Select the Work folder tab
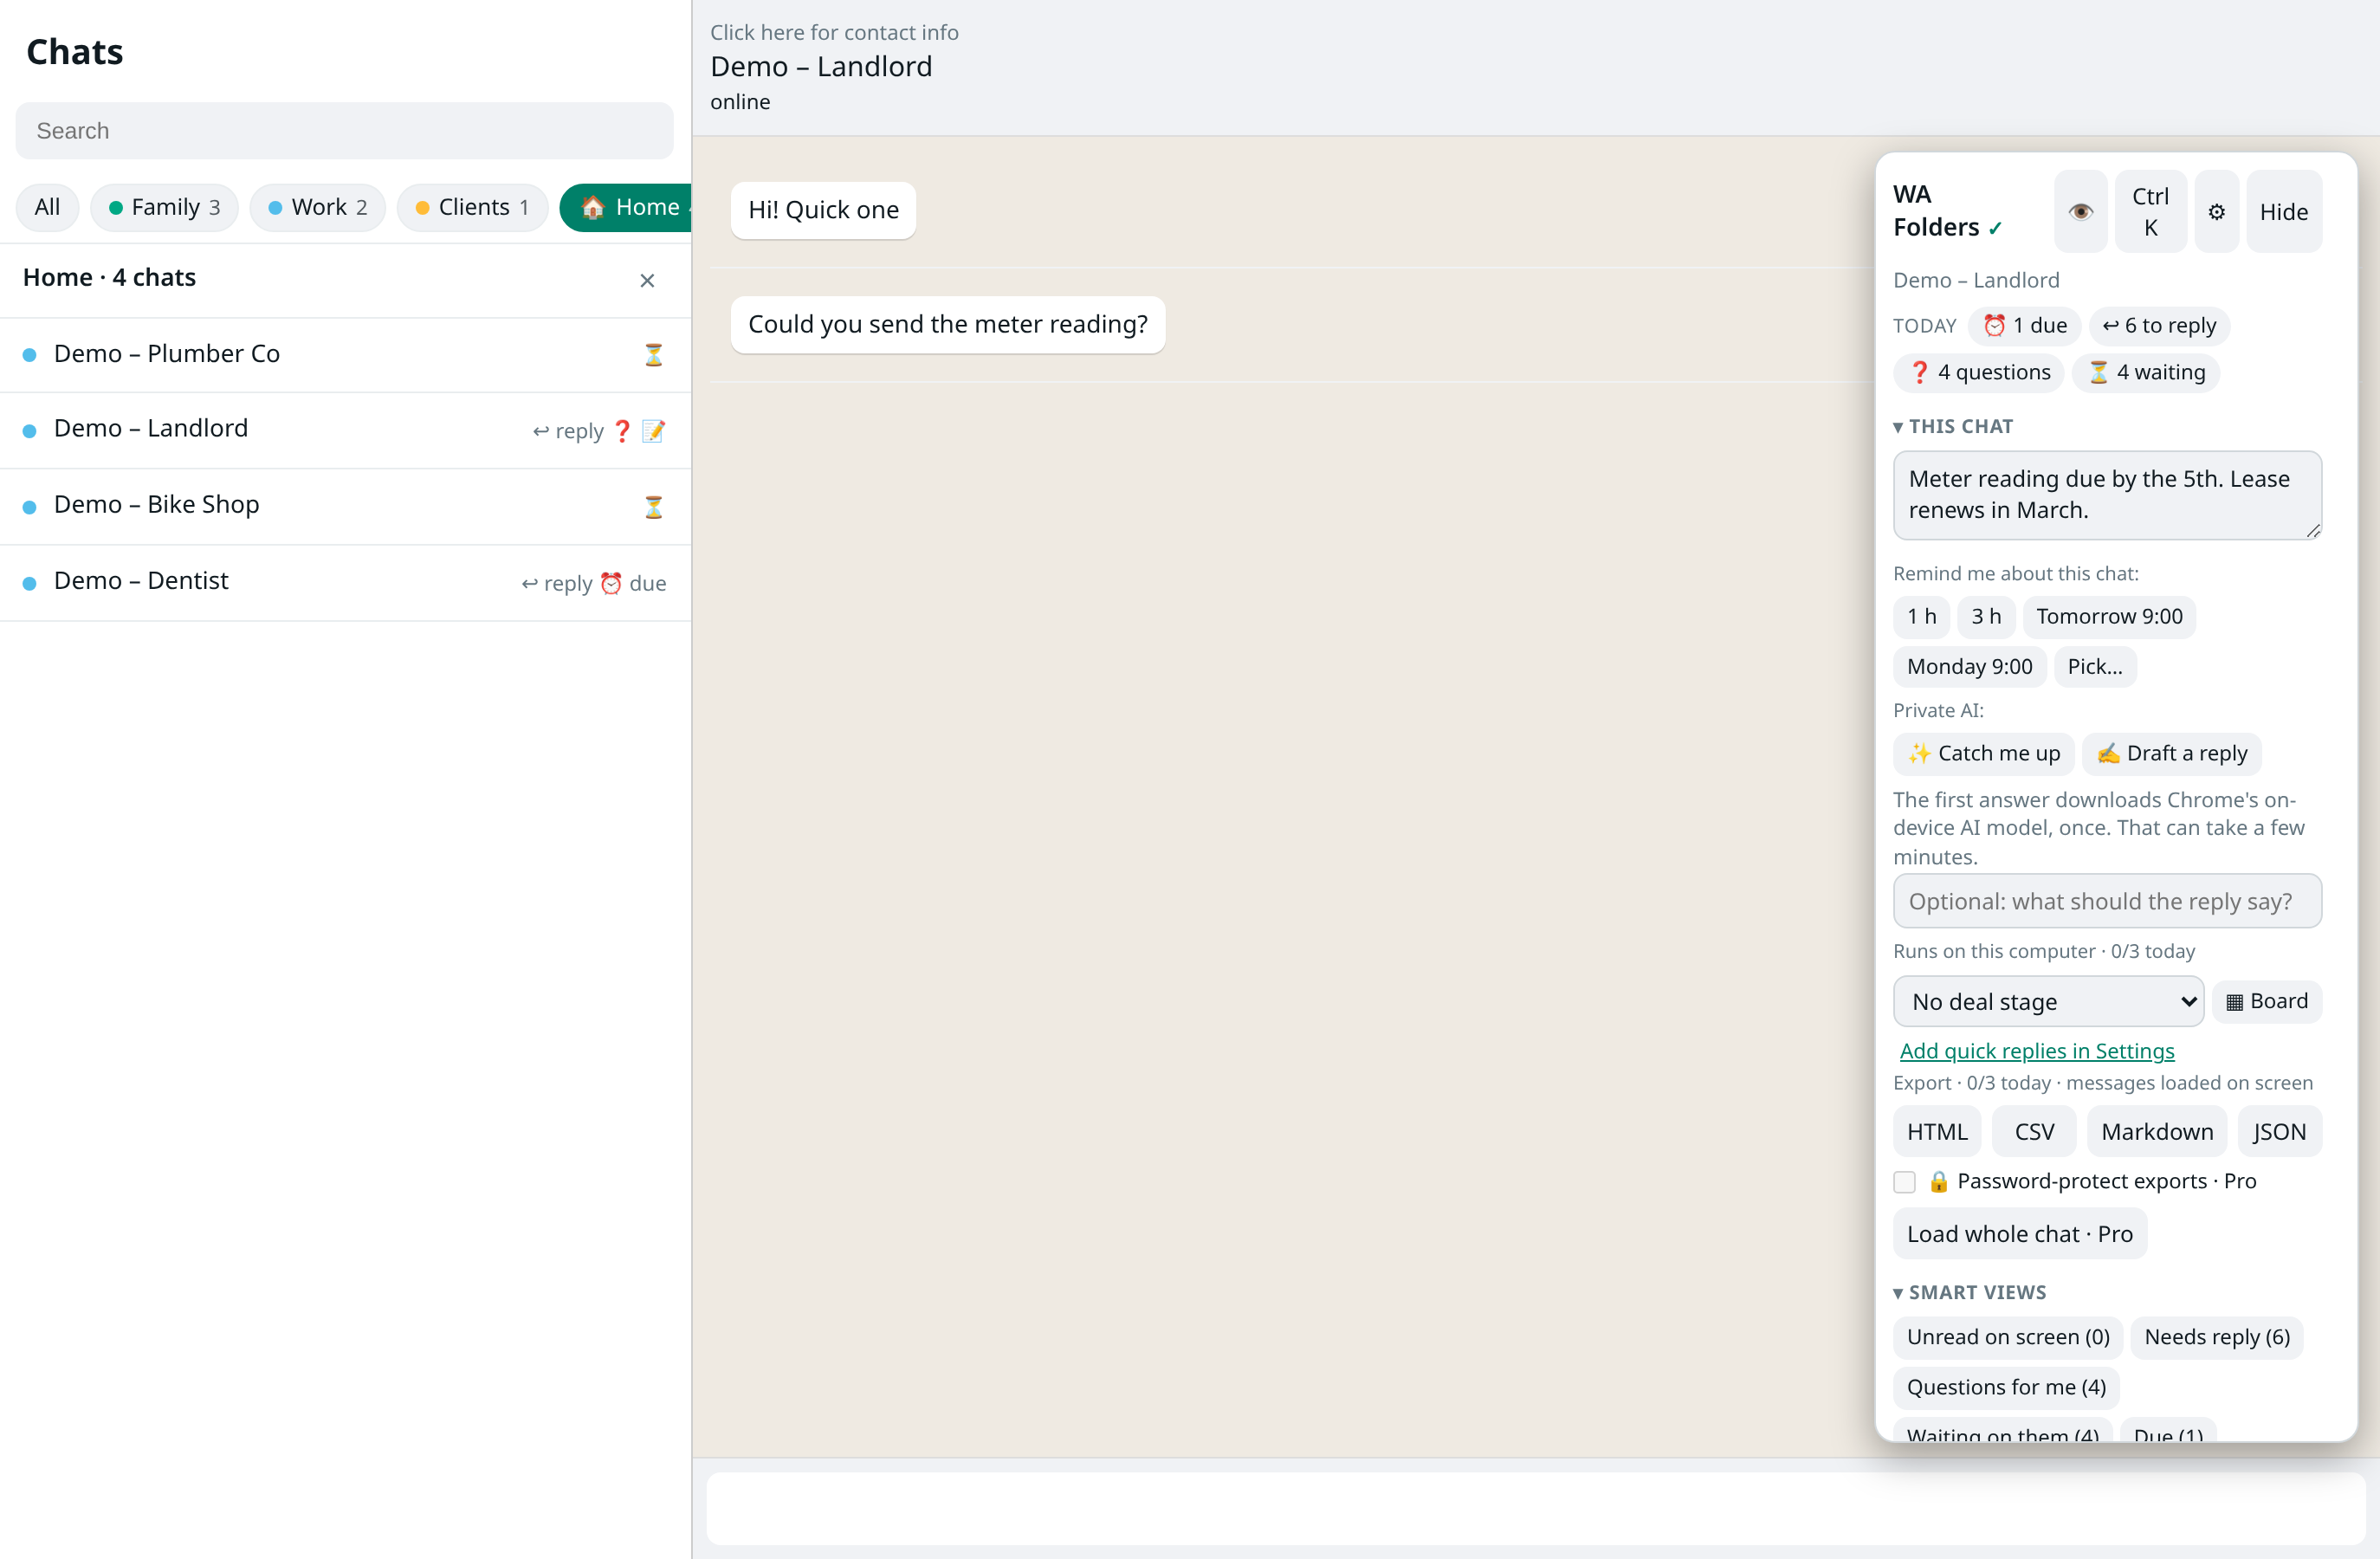This screenshot has width=2380, height=1559. 317,207
